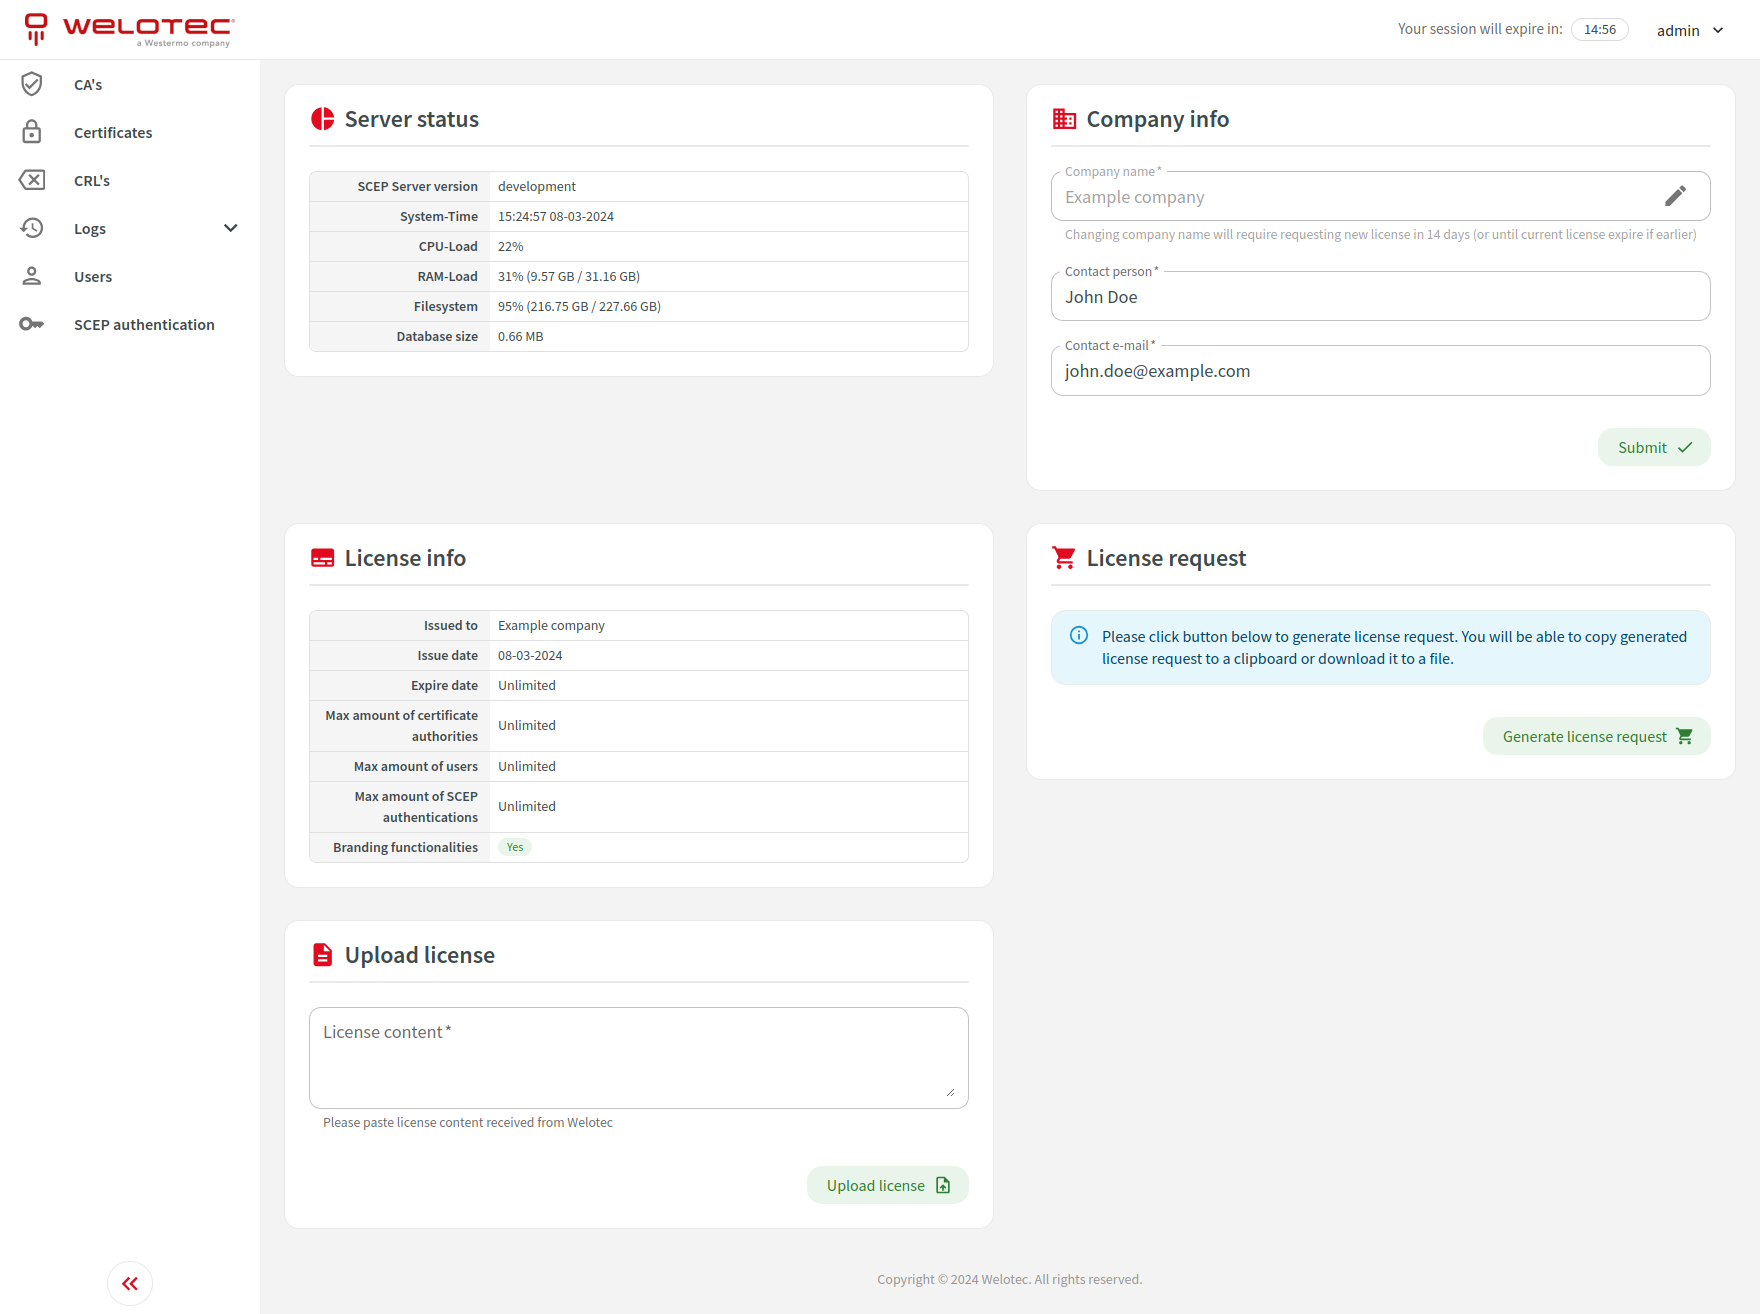This screenshot has height=1314, width=1760.
Task: Open the Certificates menu item
Action: (x=113, y=133)
